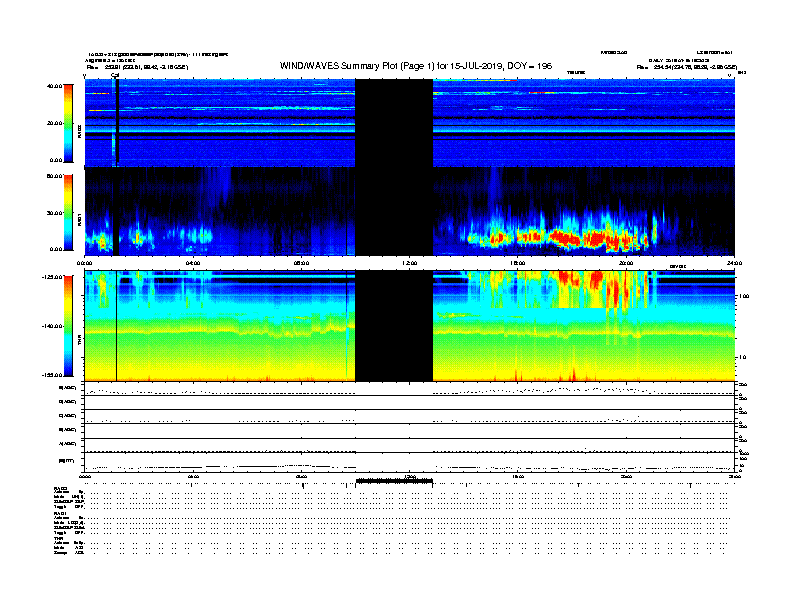Screen dimensions: 792x612
Task: Click the red emission patch in TNR spectrogram
Action: coord(597,279)
